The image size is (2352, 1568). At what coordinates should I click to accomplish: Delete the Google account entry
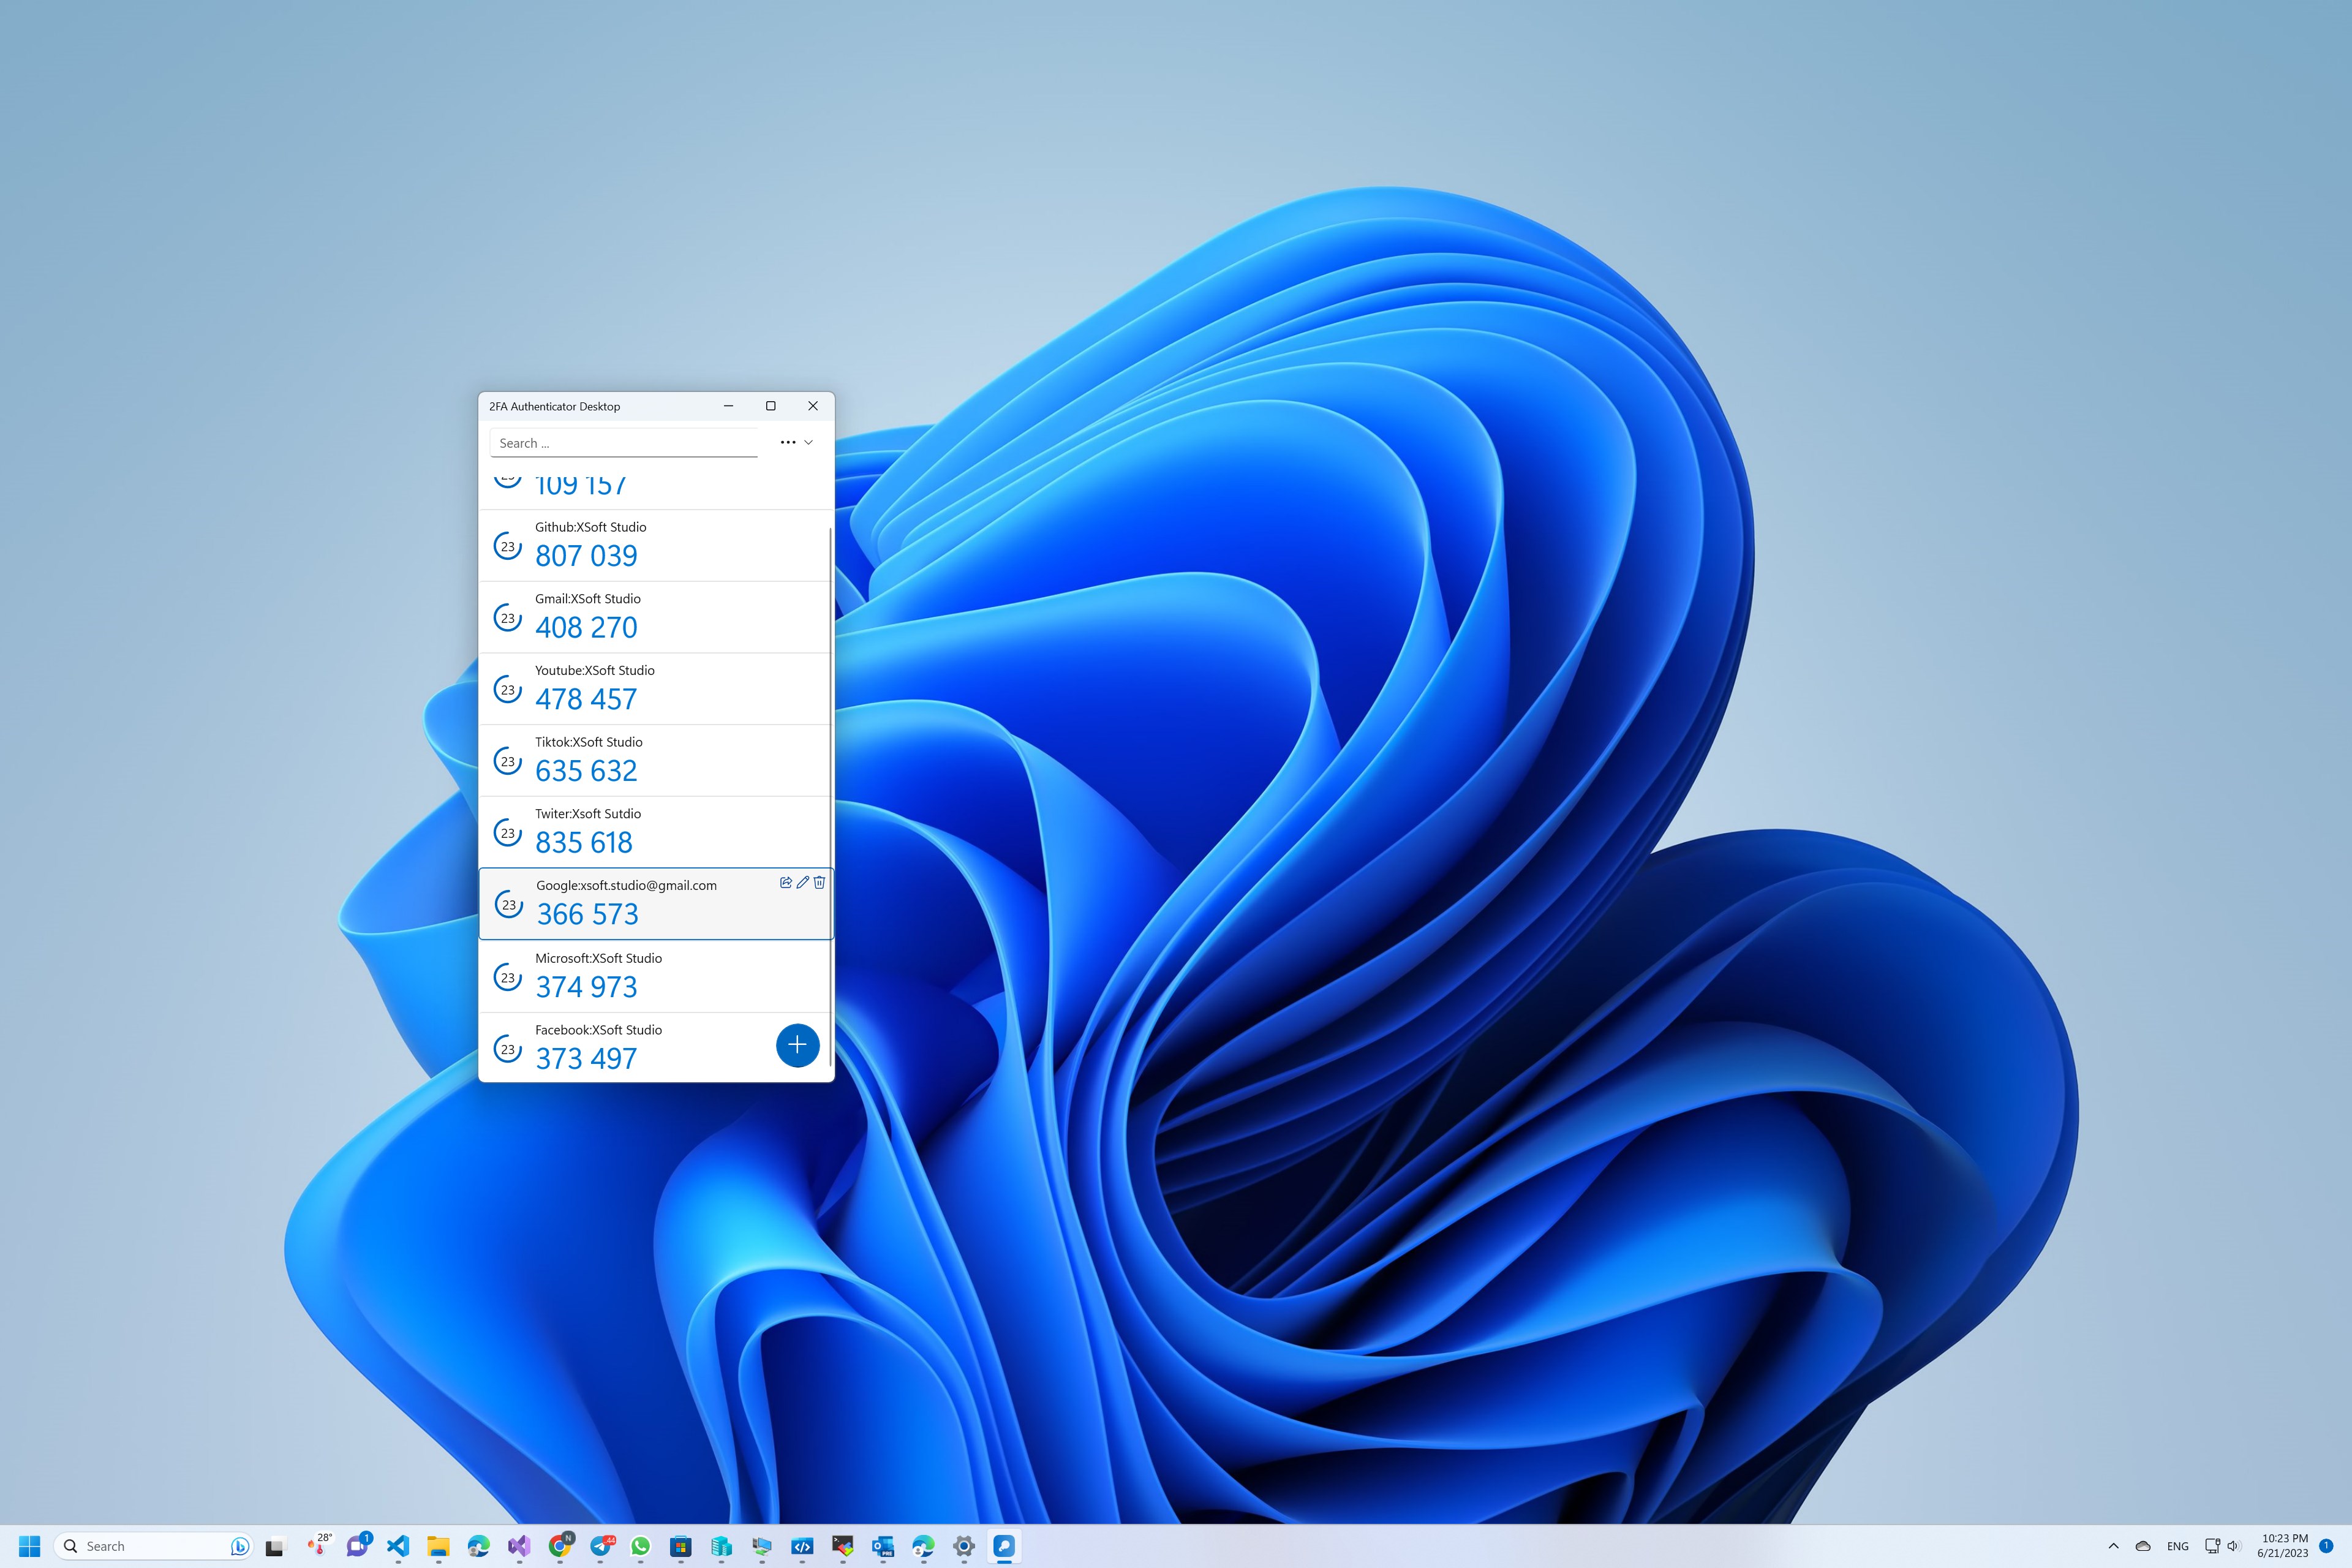click(x=819, y=882)
